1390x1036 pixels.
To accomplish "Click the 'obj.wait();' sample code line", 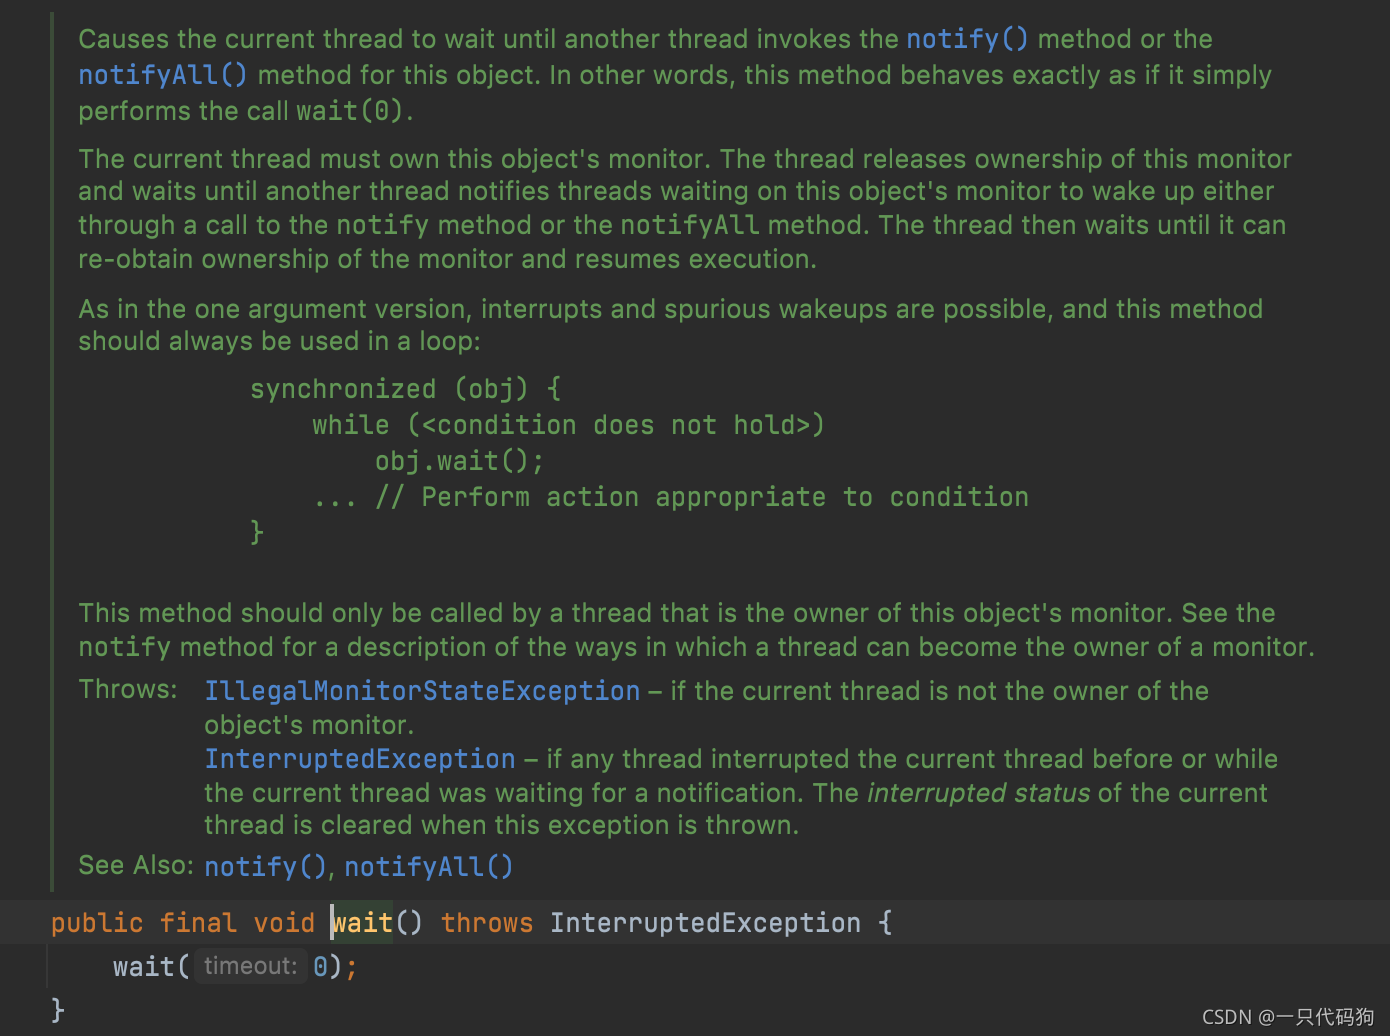I will pos(460,461).
